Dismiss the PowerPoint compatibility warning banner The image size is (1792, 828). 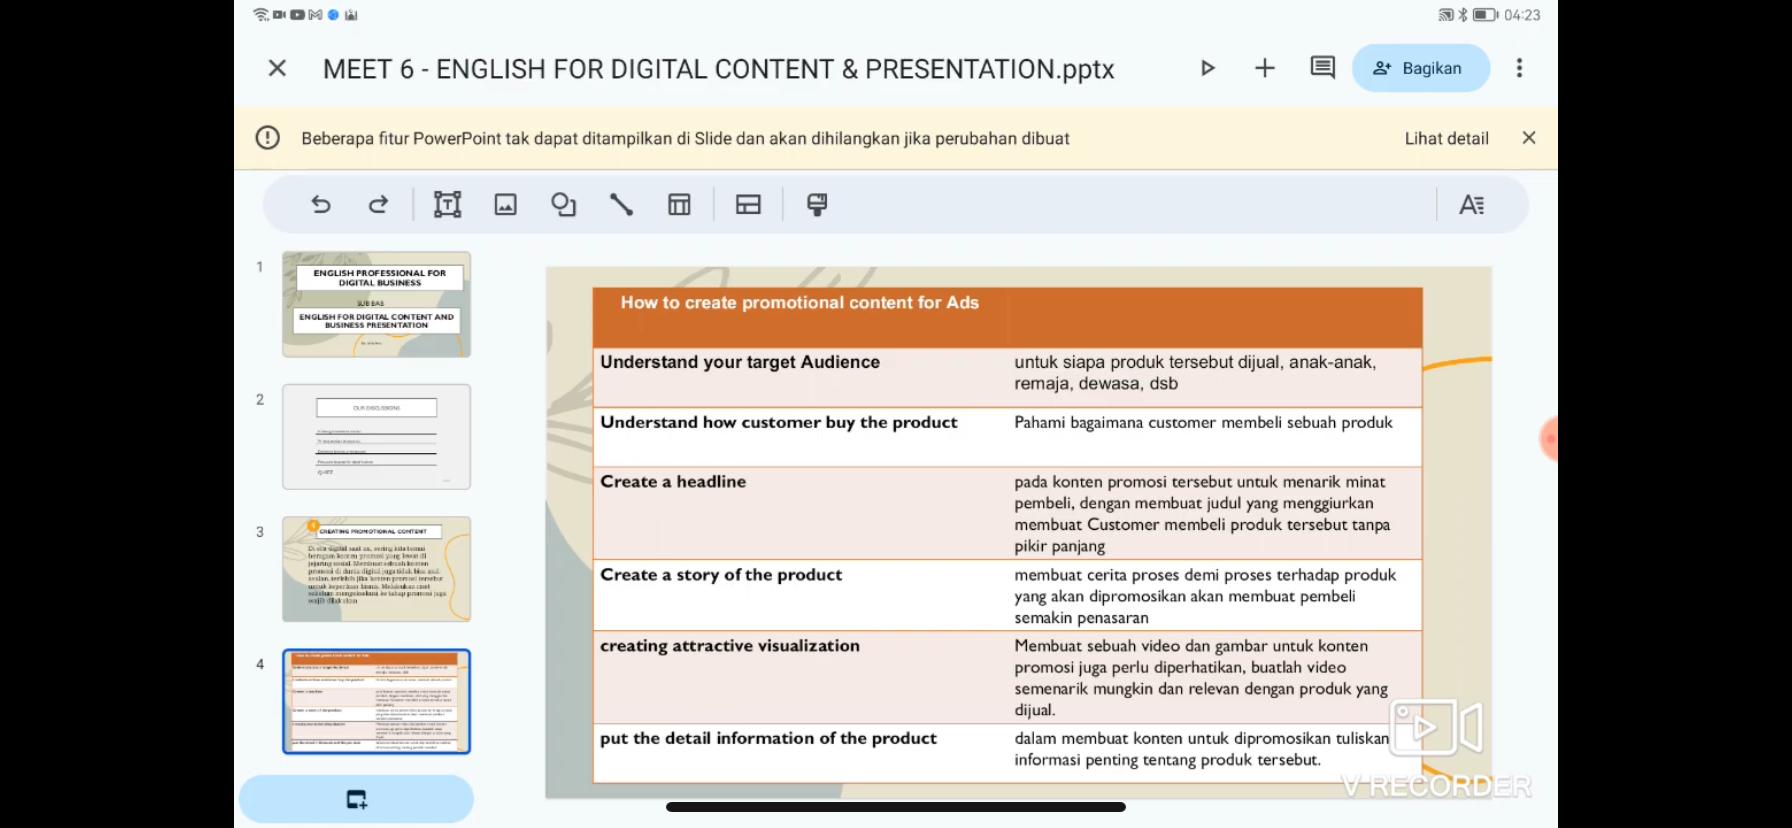coord(1529,138)
